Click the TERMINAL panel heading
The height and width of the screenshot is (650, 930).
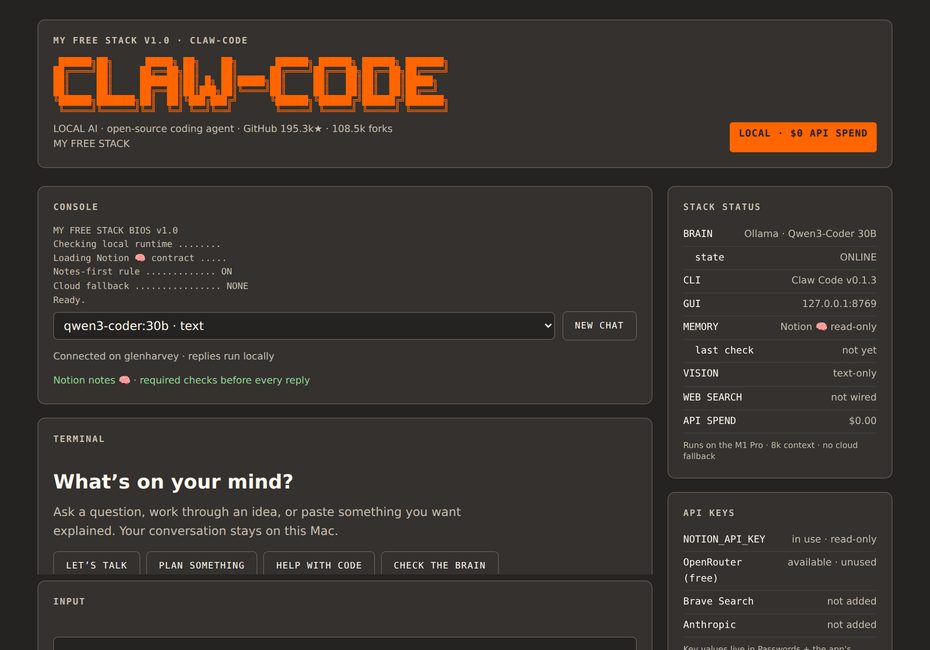pyautogui.click(x=79, y=439)
